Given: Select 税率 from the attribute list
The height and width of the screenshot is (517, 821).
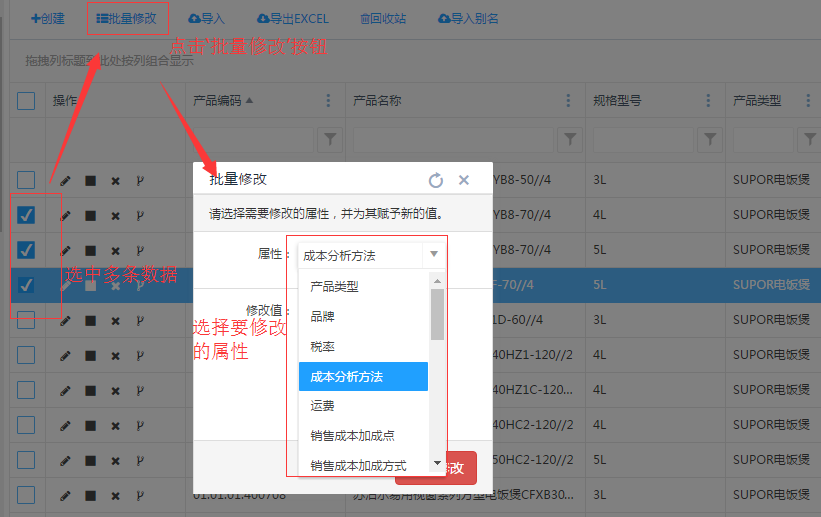Looking at the screenshot, I should tap(322, 346).
